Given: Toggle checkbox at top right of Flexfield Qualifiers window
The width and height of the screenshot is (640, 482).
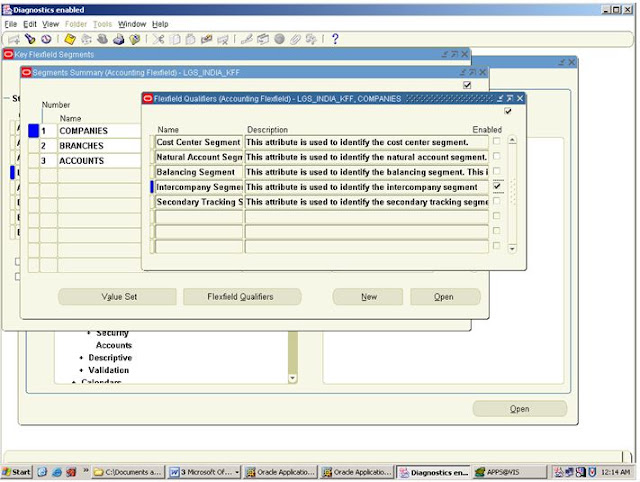Looking at the screenshot, I should pos(508,111).
